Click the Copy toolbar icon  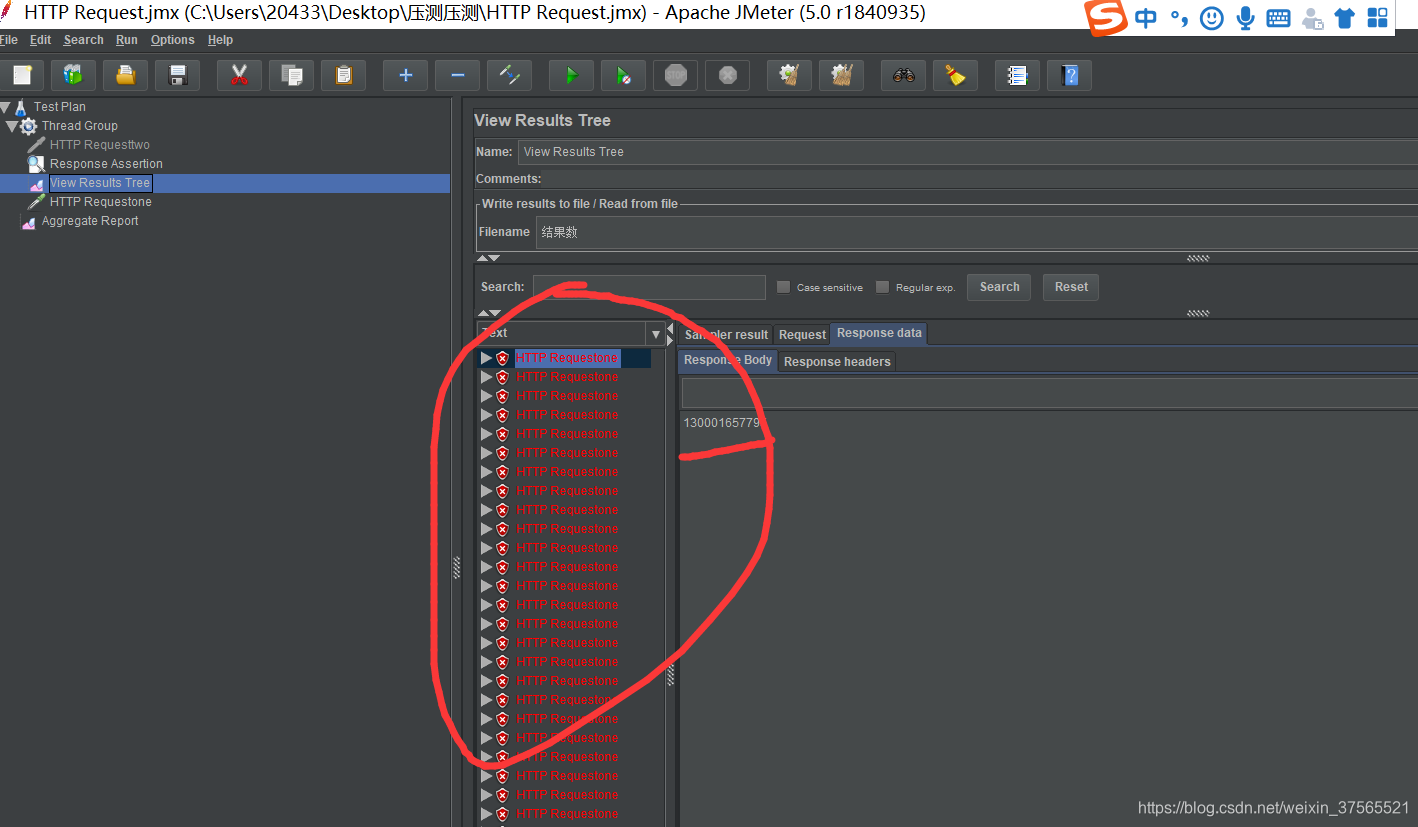coord(291,75)
